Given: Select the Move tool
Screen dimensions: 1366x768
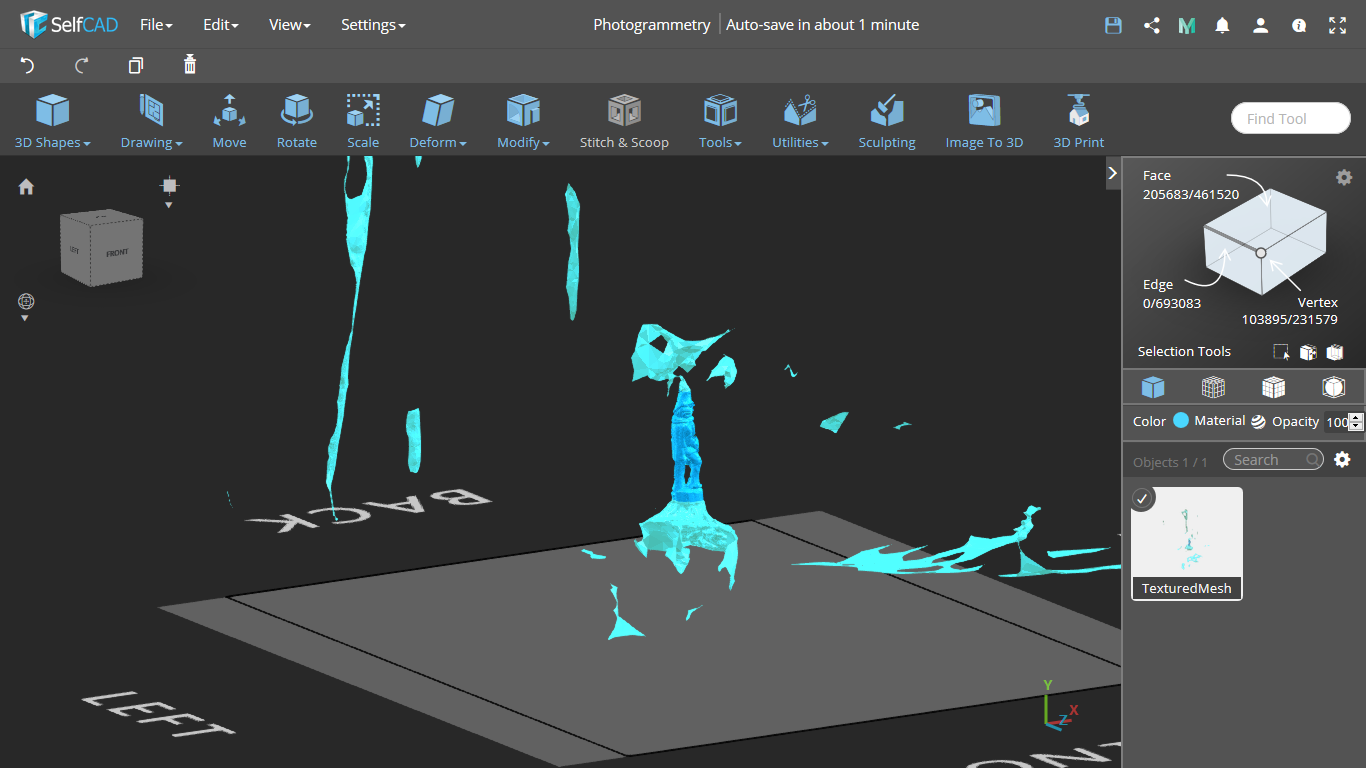Looking at the screenshot, I should [x=229, y=121].
